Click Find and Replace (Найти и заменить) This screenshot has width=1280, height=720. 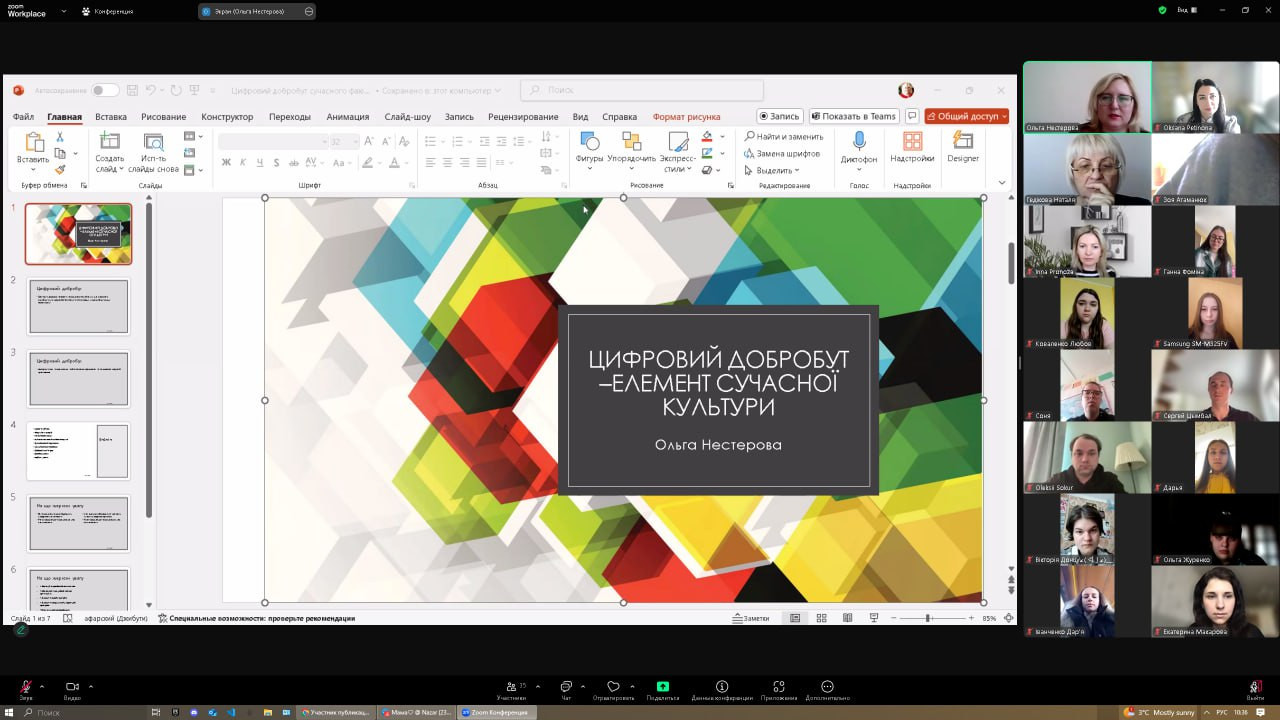click(784, 136)
